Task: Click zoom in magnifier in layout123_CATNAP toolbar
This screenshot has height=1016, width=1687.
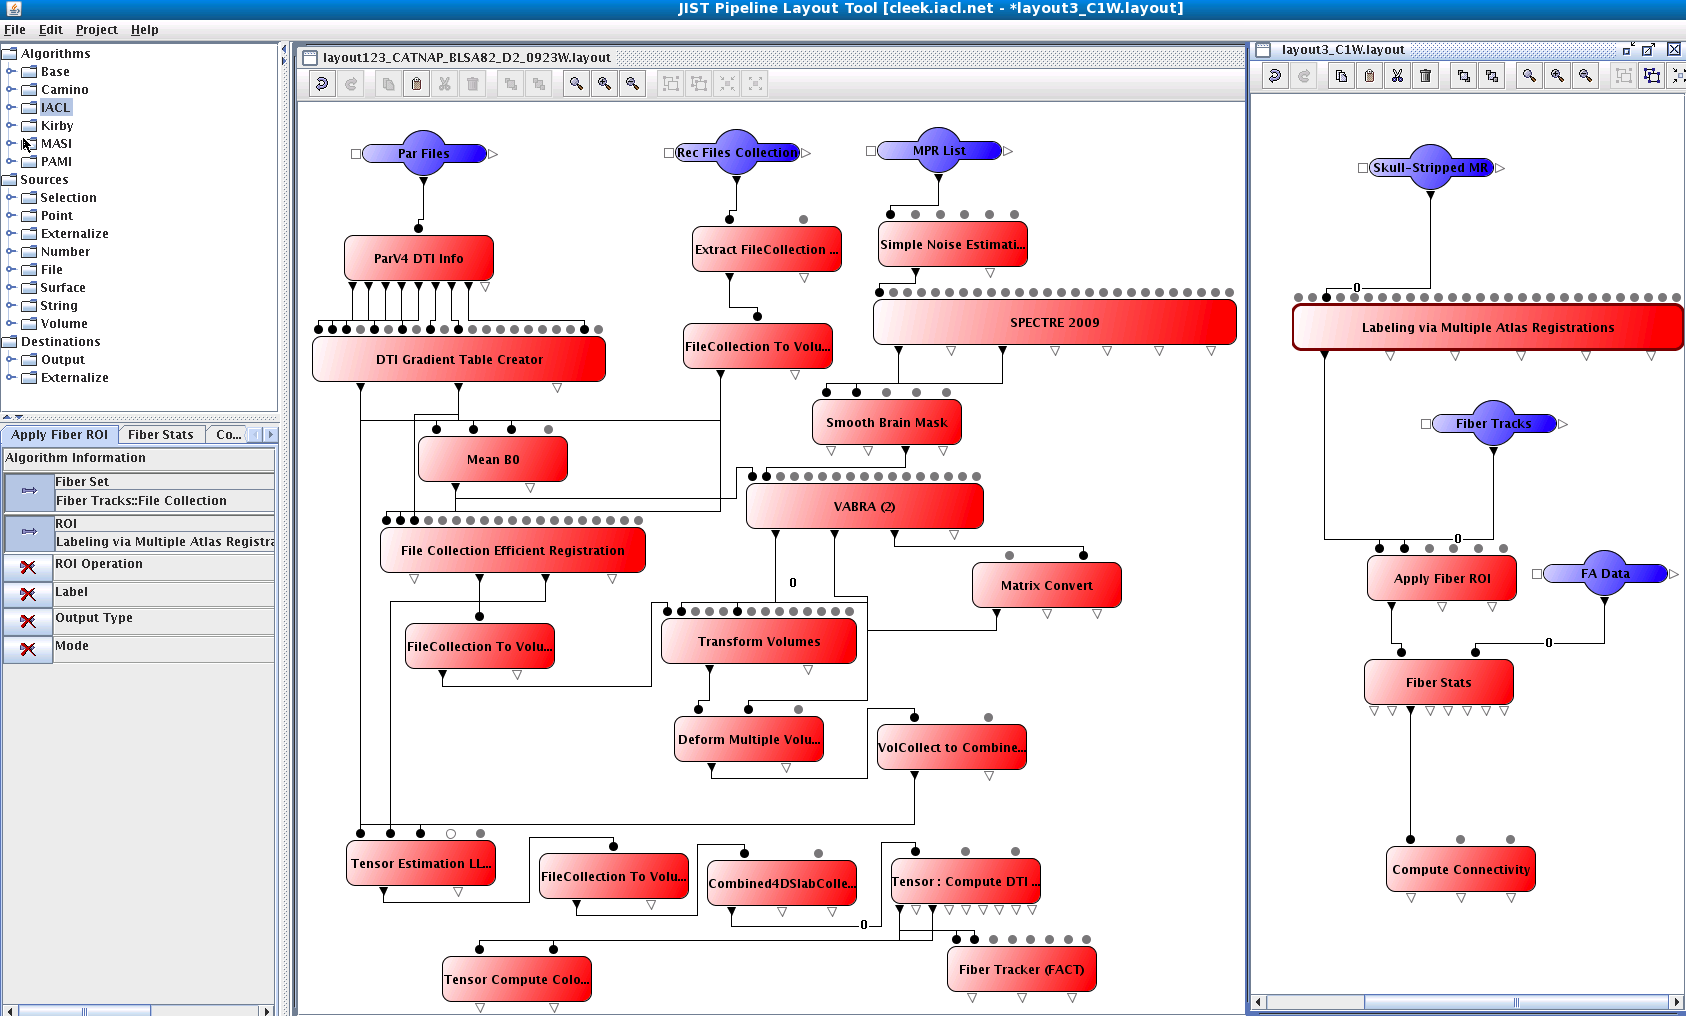Action: (x=604, y=84)
